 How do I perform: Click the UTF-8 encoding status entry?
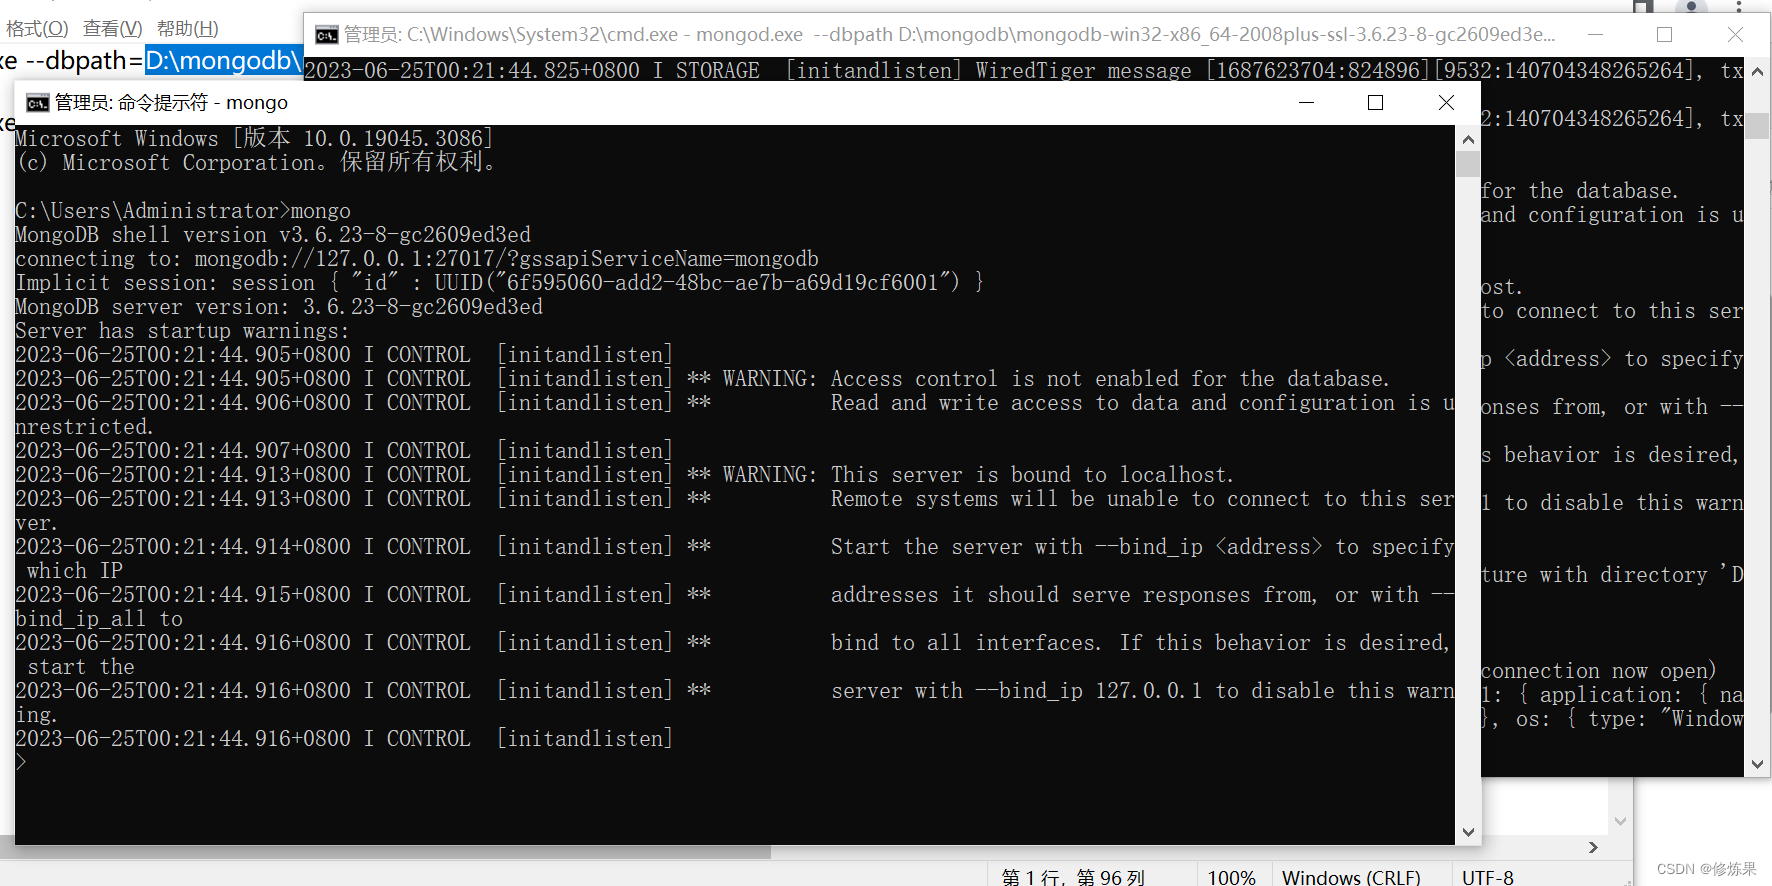point(1488,877)
